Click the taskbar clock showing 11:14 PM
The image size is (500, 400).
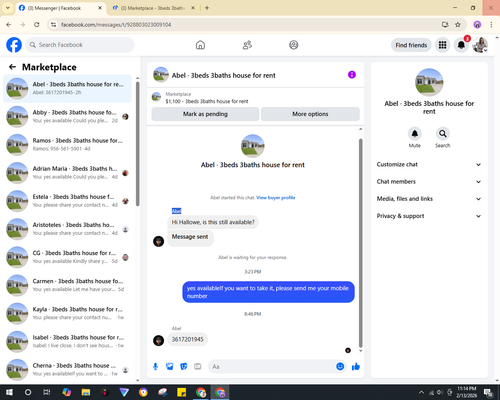tap(466, 392)
